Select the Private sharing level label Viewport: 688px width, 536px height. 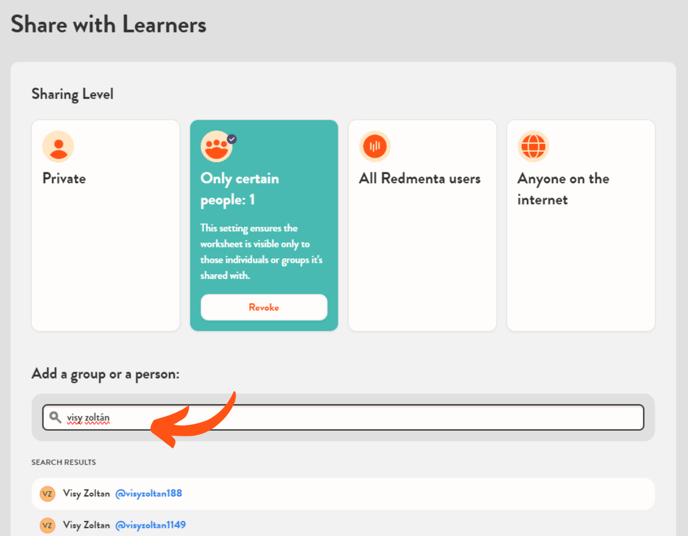tap(64, 179)
